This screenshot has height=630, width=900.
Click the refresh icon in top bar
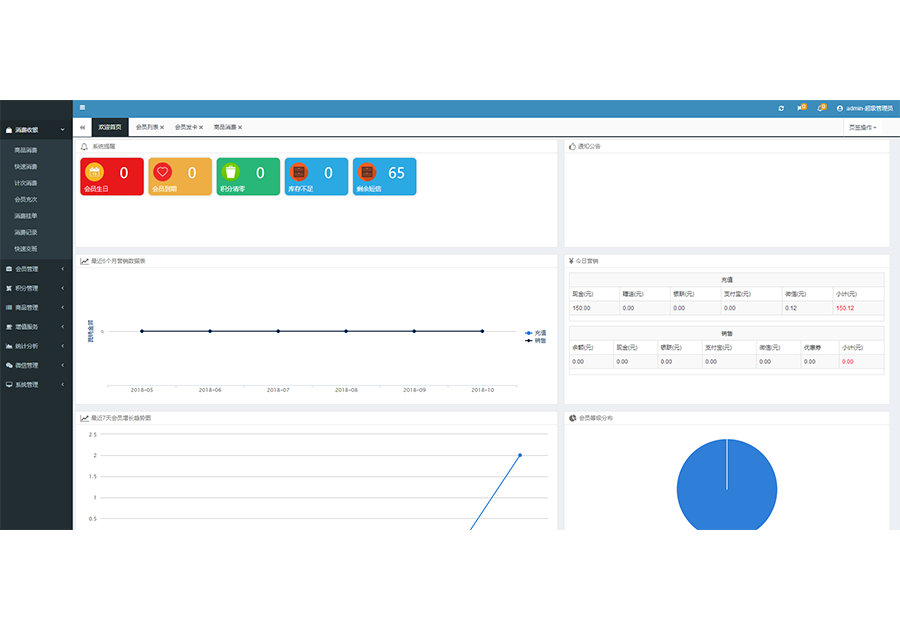point(781,108)
